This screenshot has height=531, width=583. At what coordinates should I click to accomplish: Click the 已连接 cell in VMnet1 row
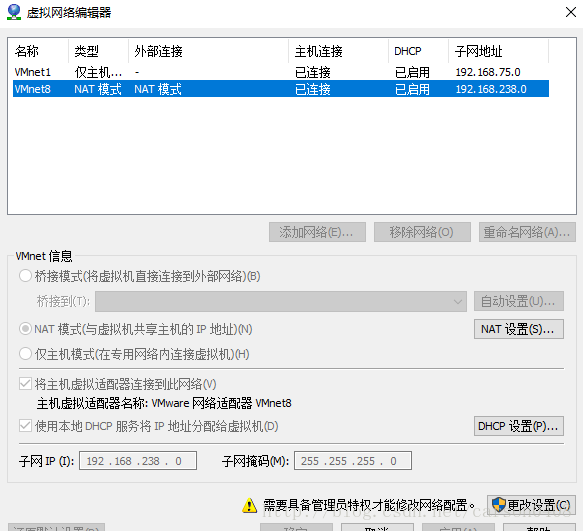[313, 72]
